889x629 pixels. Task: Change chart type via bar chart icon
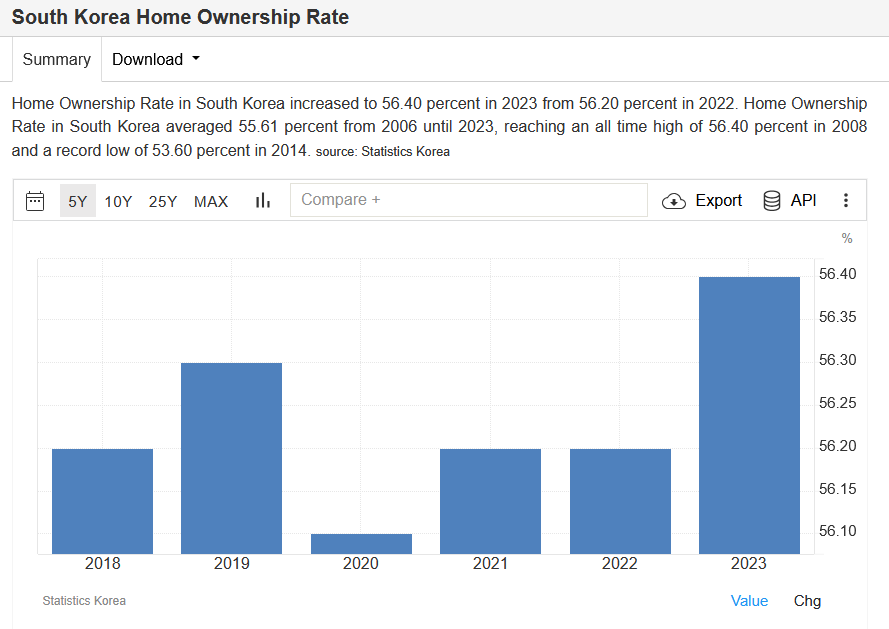263,201
